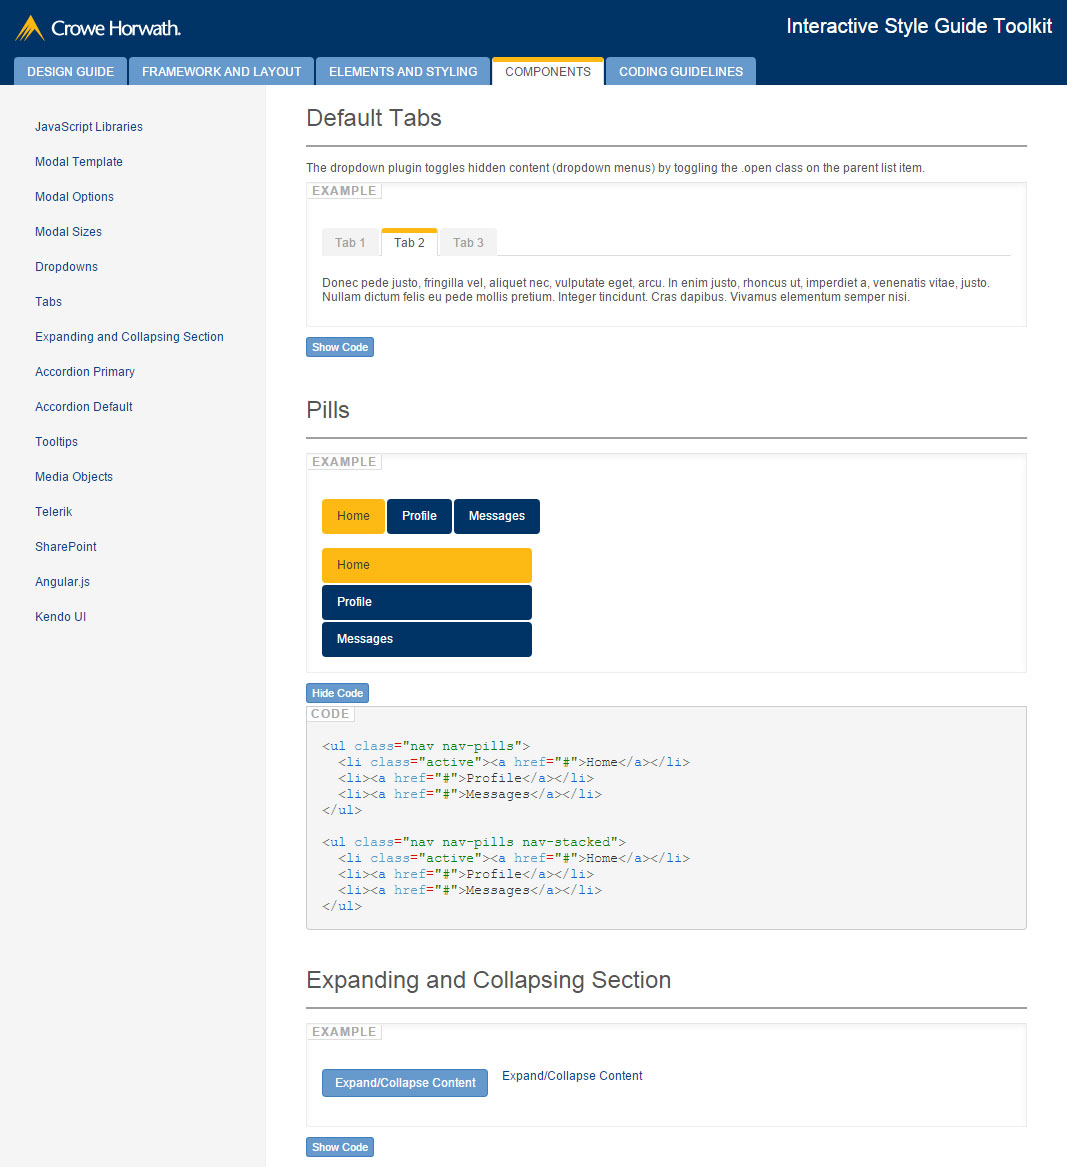This screenshot has height=1167, width=1067.
Task: Go to the Tooltips section
Action: coord(56,441)
